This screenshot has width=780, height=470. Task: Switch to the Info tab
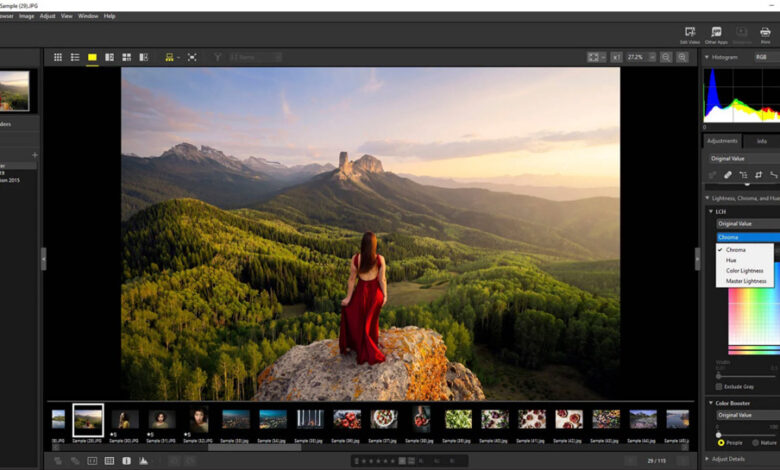tap(761, 141)
